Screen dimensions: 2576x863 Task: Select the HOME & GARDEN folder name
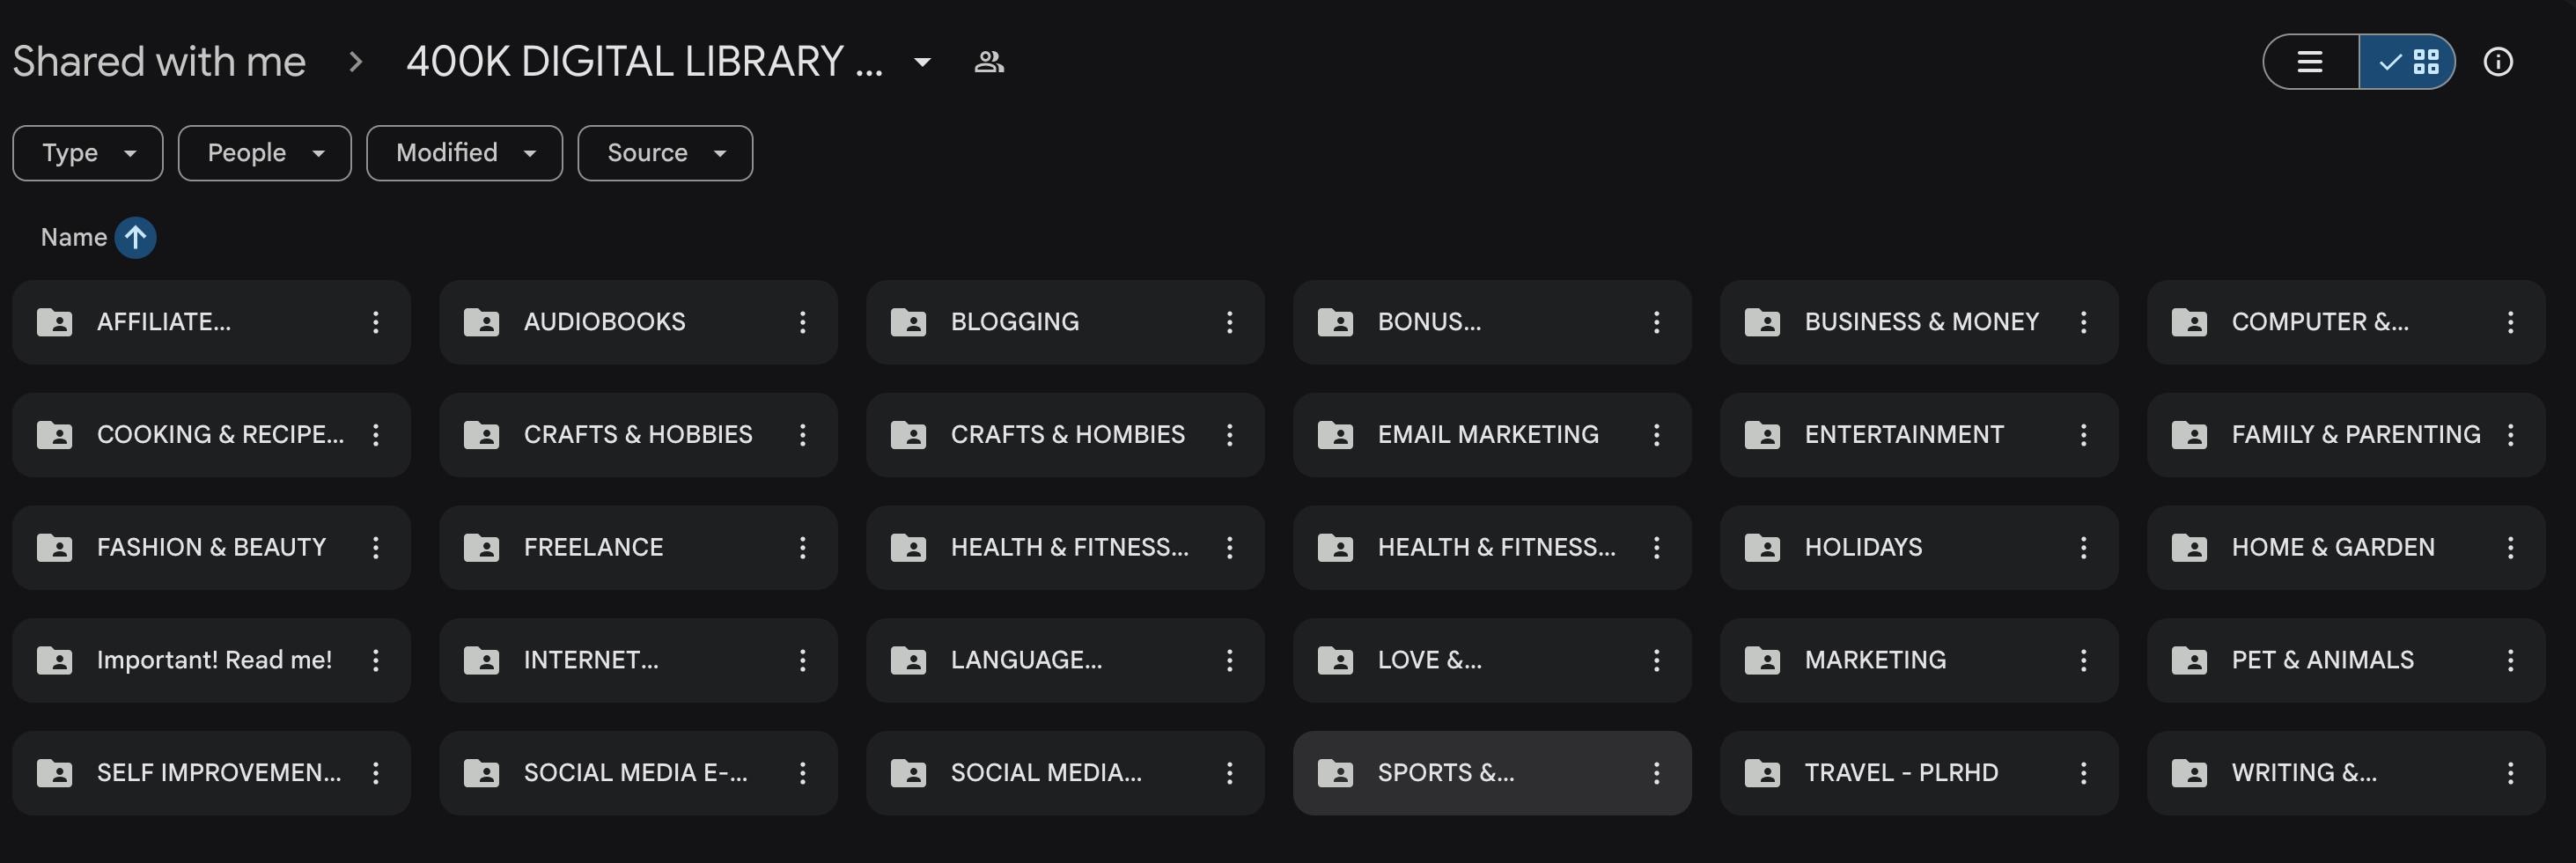[x=2333, y=548]
